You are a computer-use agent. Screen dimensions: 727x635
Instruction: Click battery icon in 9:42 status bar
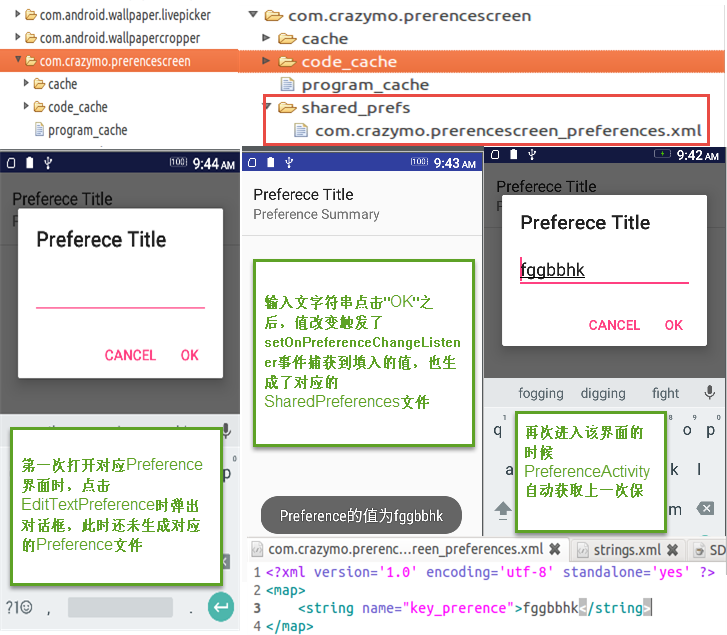click(662, 154)
